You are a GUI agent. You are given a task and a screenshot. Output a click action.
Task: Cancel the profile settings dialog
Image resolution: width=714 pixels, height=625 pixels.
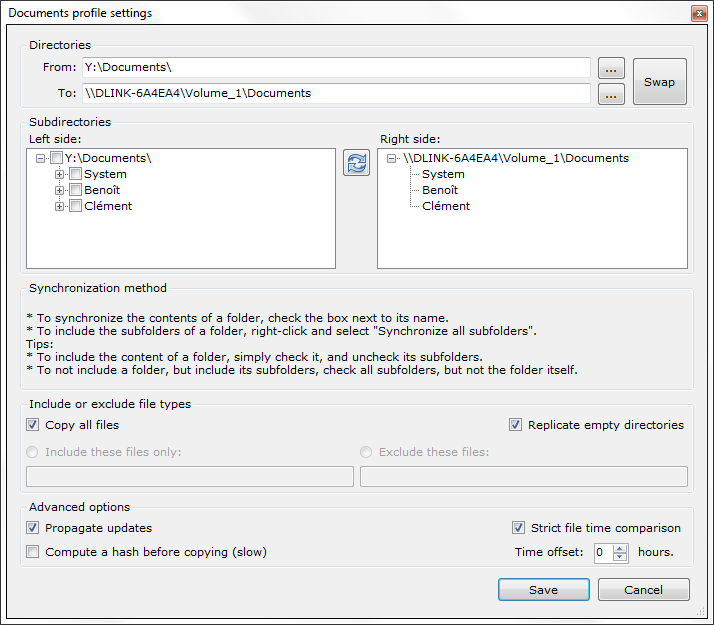(643, 590)
